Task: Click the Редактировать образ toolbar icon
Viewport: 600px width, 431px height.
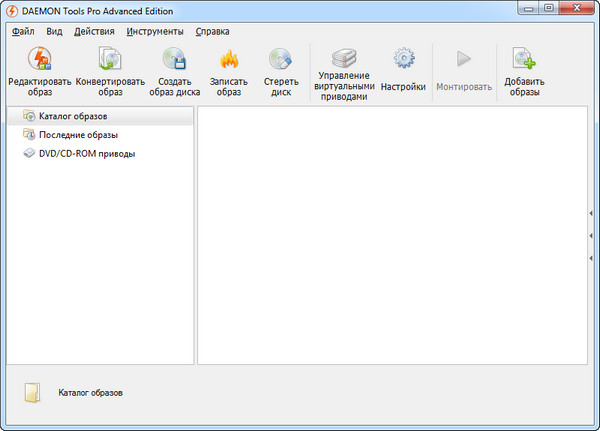Action: point(39,61)
